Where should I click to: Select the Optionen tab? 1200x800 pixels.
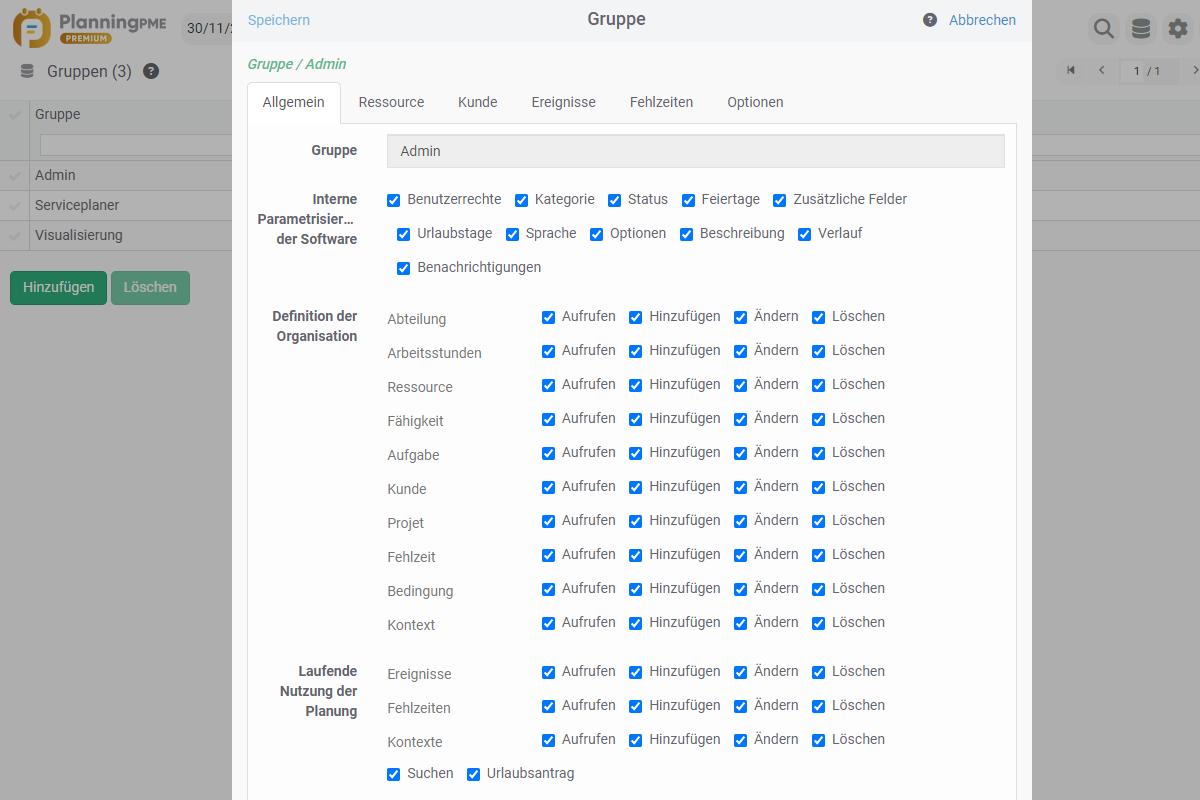click(x=755, y=102)
